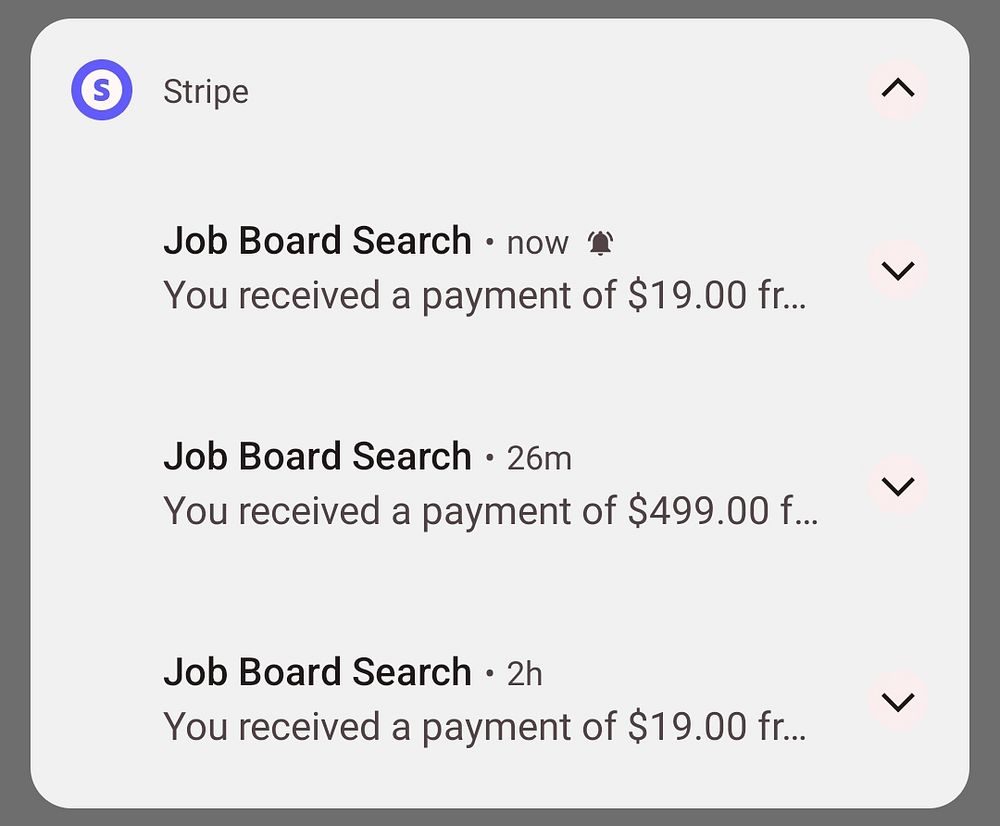Open the Job Board Search title from 26m ago
1000x826 pixels.
[317, 457]
